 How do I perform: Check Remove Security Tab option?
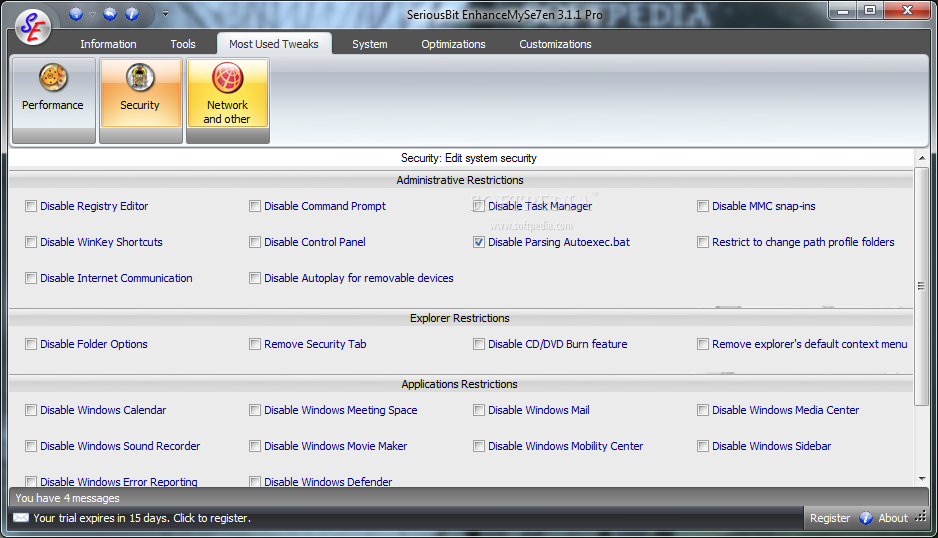tap(255, 344)
